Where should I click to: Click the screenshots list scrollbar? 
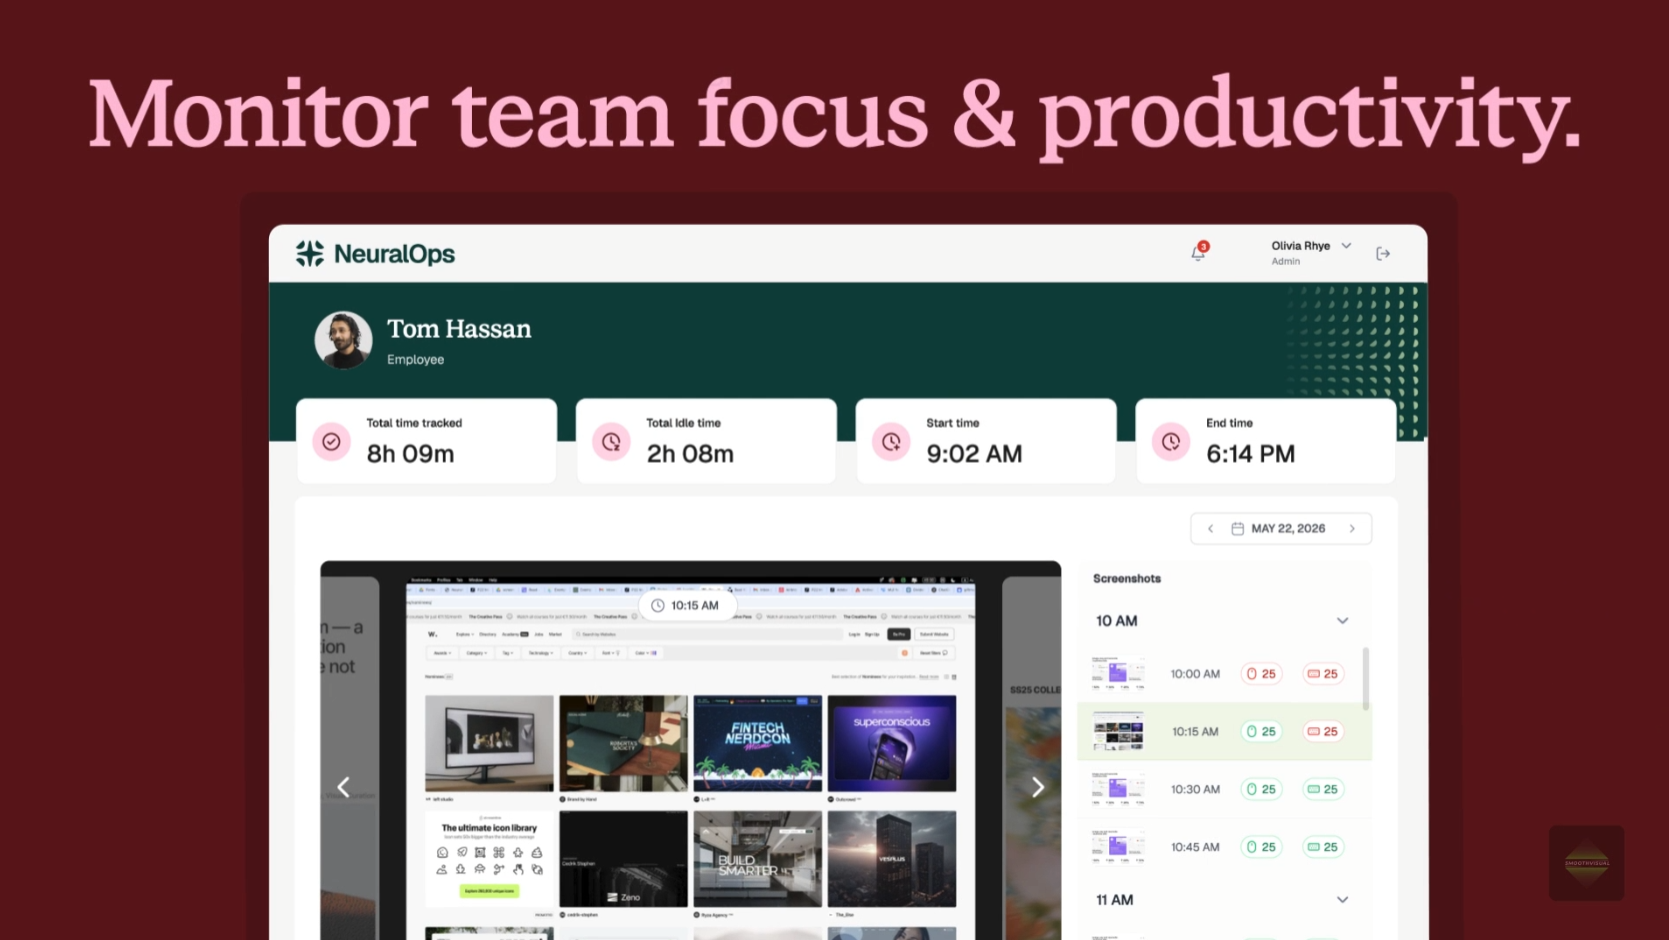click(x=1366, y=679)
